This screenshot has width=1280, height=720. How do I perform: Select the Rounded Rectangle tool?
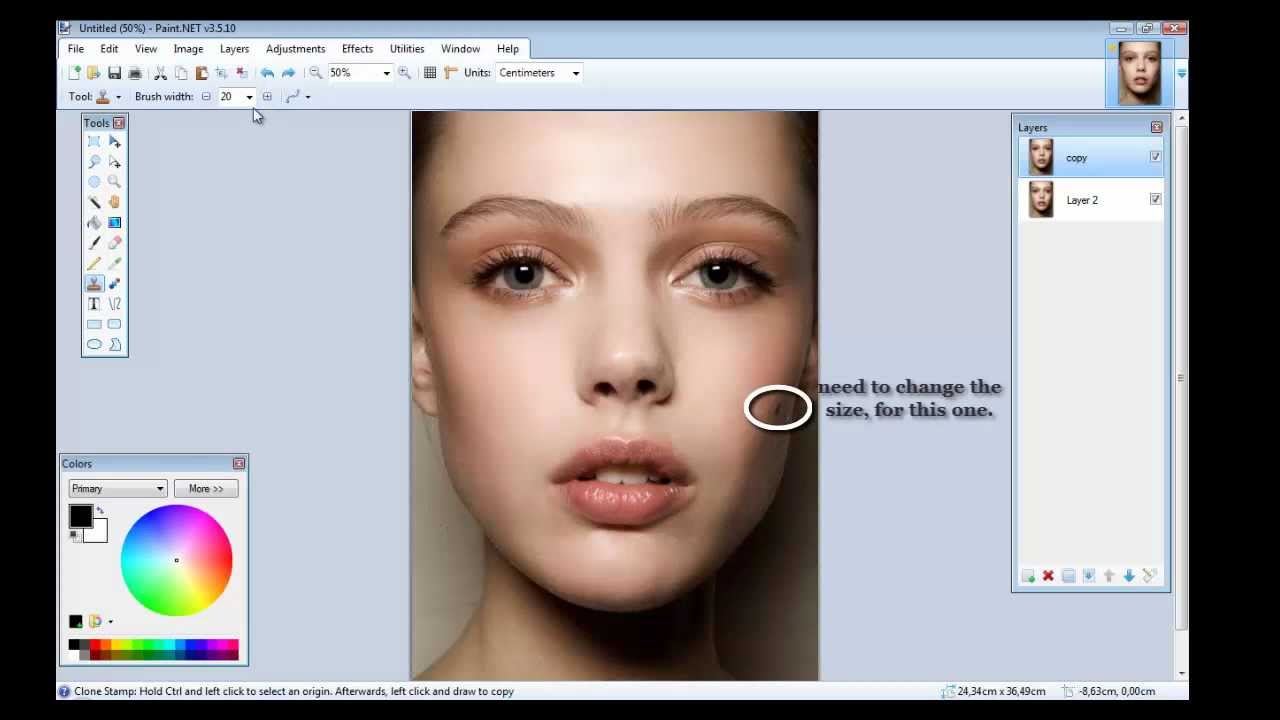[x=114, y=324]
